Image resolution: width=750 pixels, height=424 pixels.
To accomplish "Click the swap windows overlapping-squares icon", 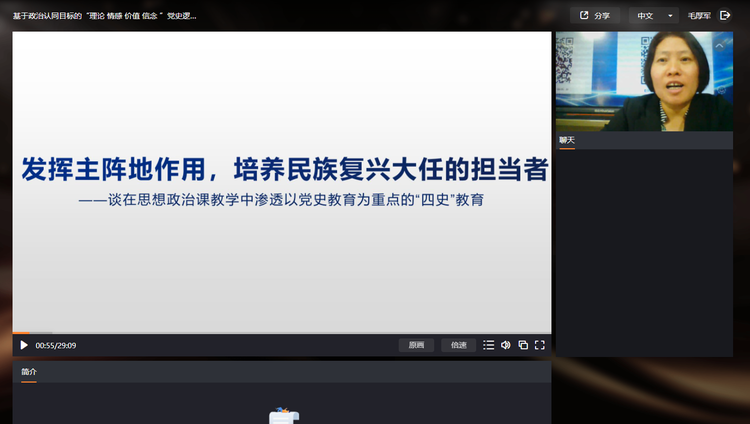I will point(522,345).
